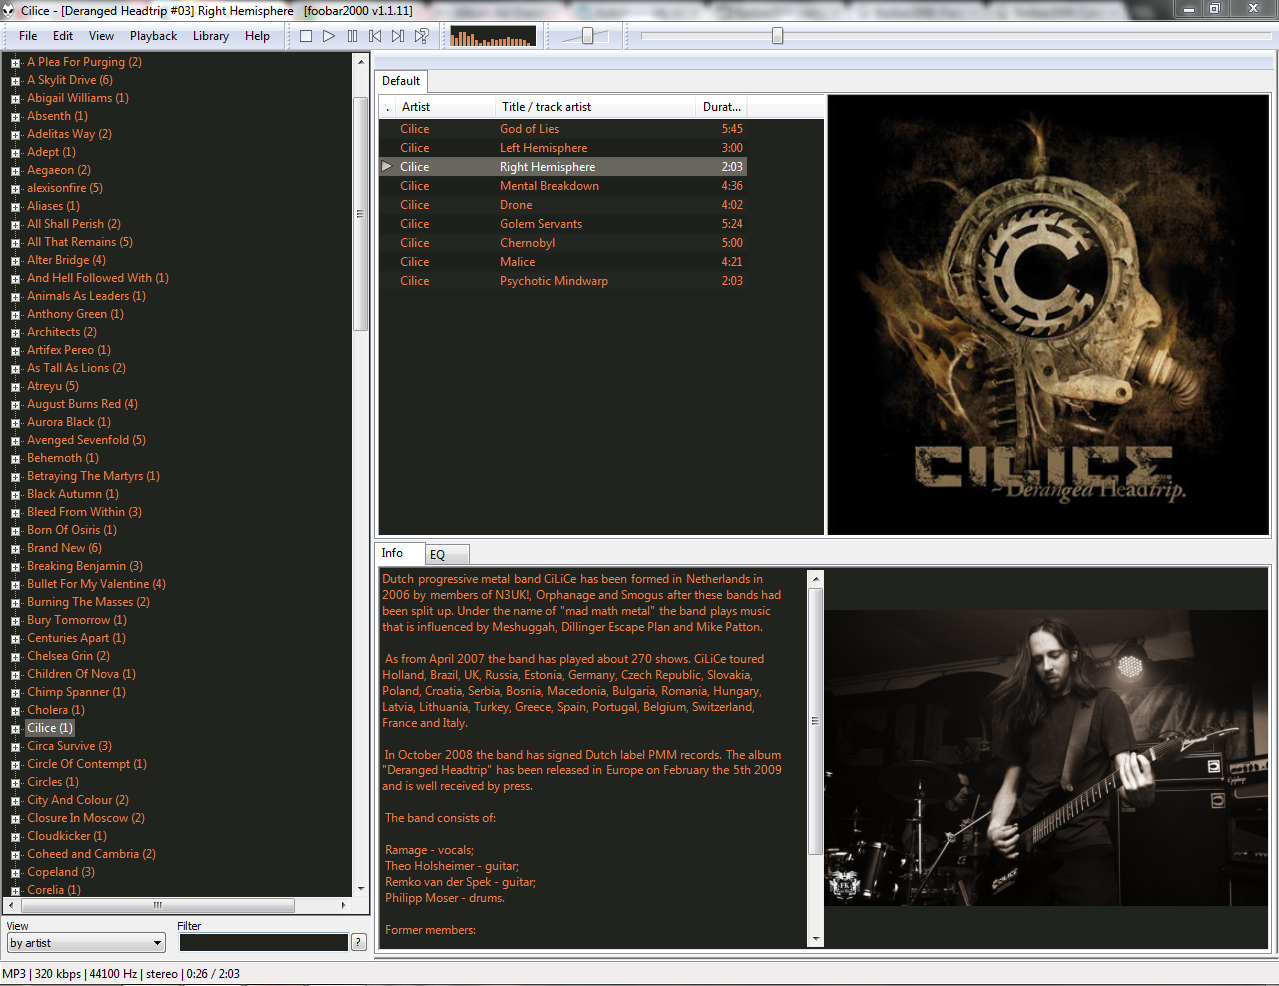Select the Psychotic Mindwarp track

coord(562,281)
